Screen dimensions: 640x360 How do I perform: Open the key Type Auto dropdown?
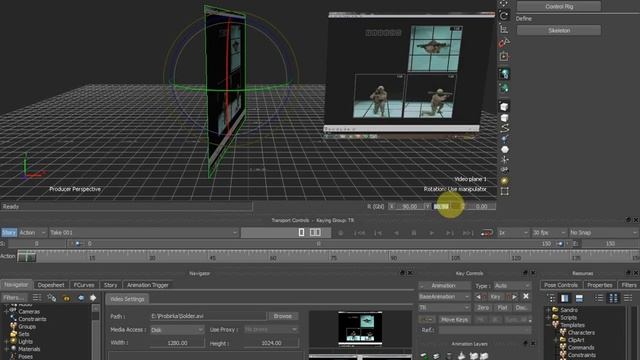click(512, 286)
